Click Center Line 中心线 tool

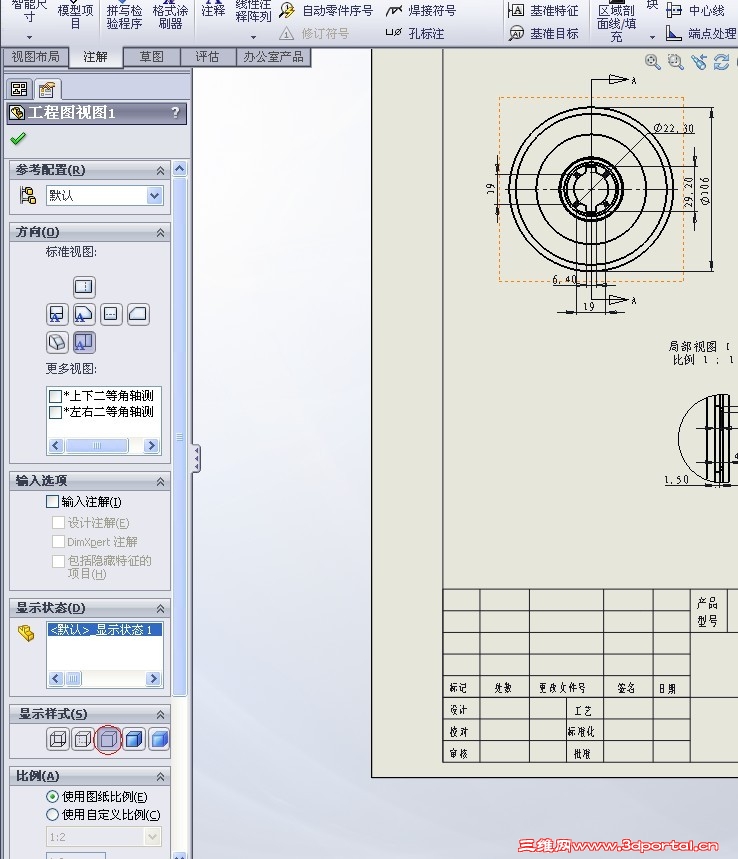click(695, 10)
